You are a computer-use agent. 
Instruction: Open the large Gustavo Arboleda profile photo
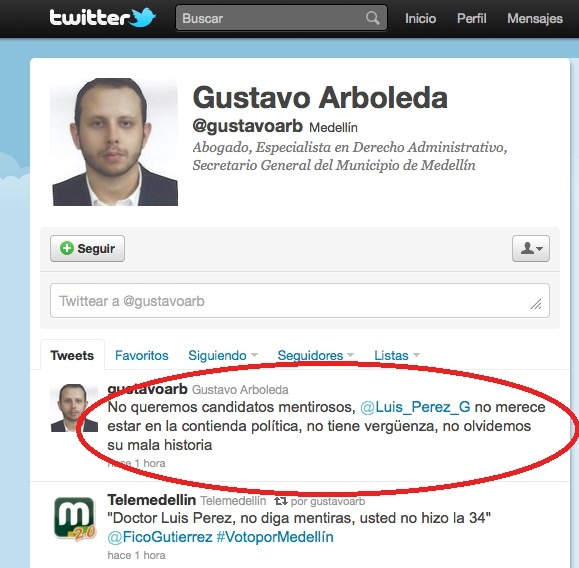click(x=114, y=142)
